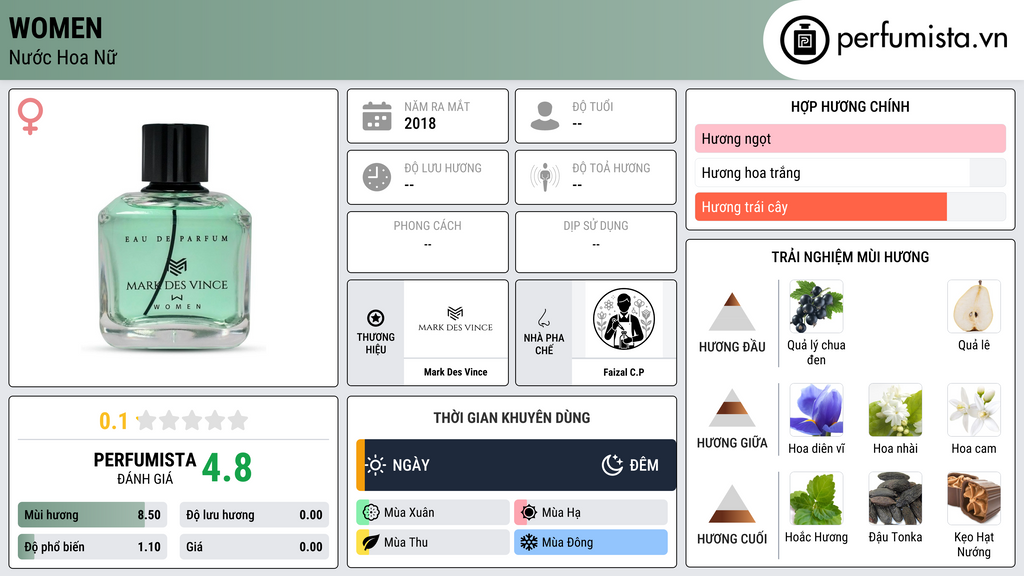The height and width of the screenshot is (576, 1024).
Task: Select the Đậu Tonka note image
Action: coord(895,498)
